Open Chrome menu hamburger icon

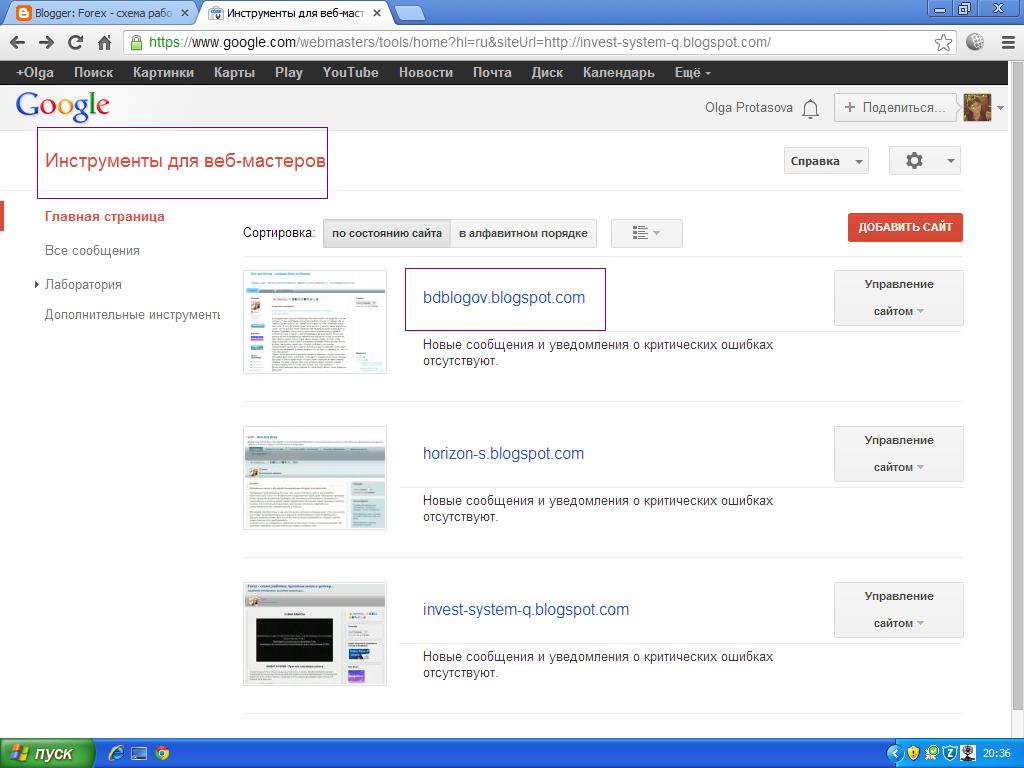pos(1008,42)
